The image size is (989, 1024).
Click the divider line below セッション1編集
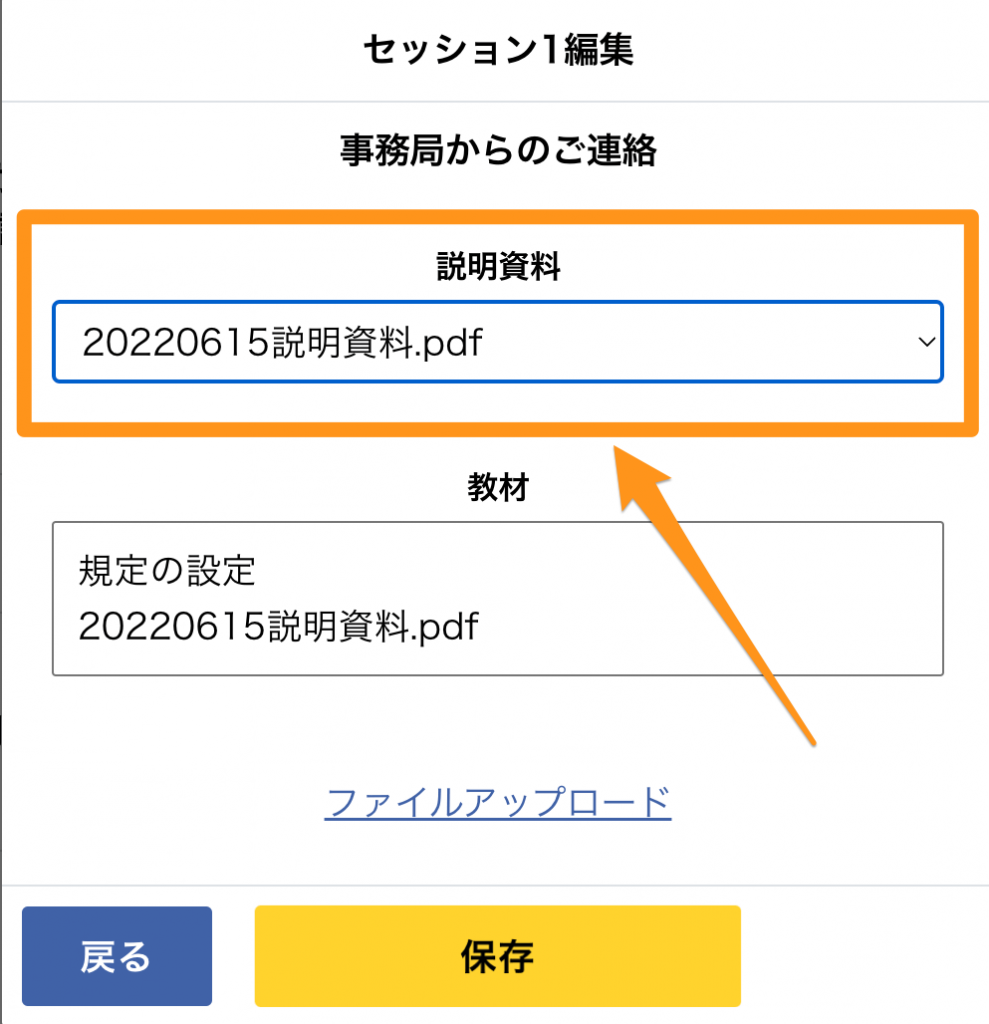[x=495, y=102]
